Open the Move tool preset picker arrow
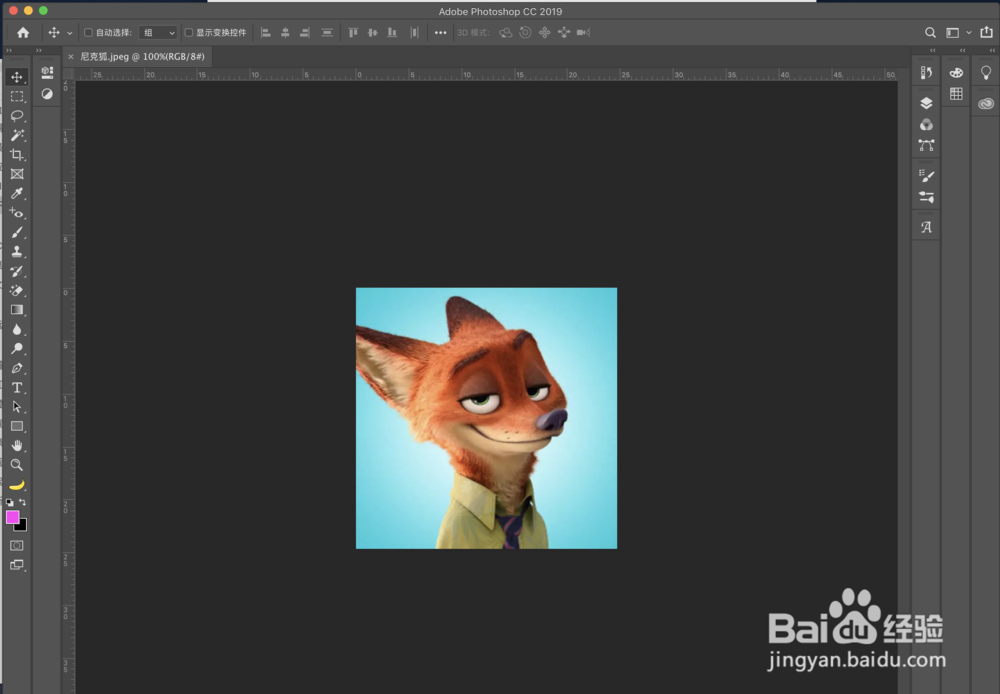 click(x=70, y=33)
